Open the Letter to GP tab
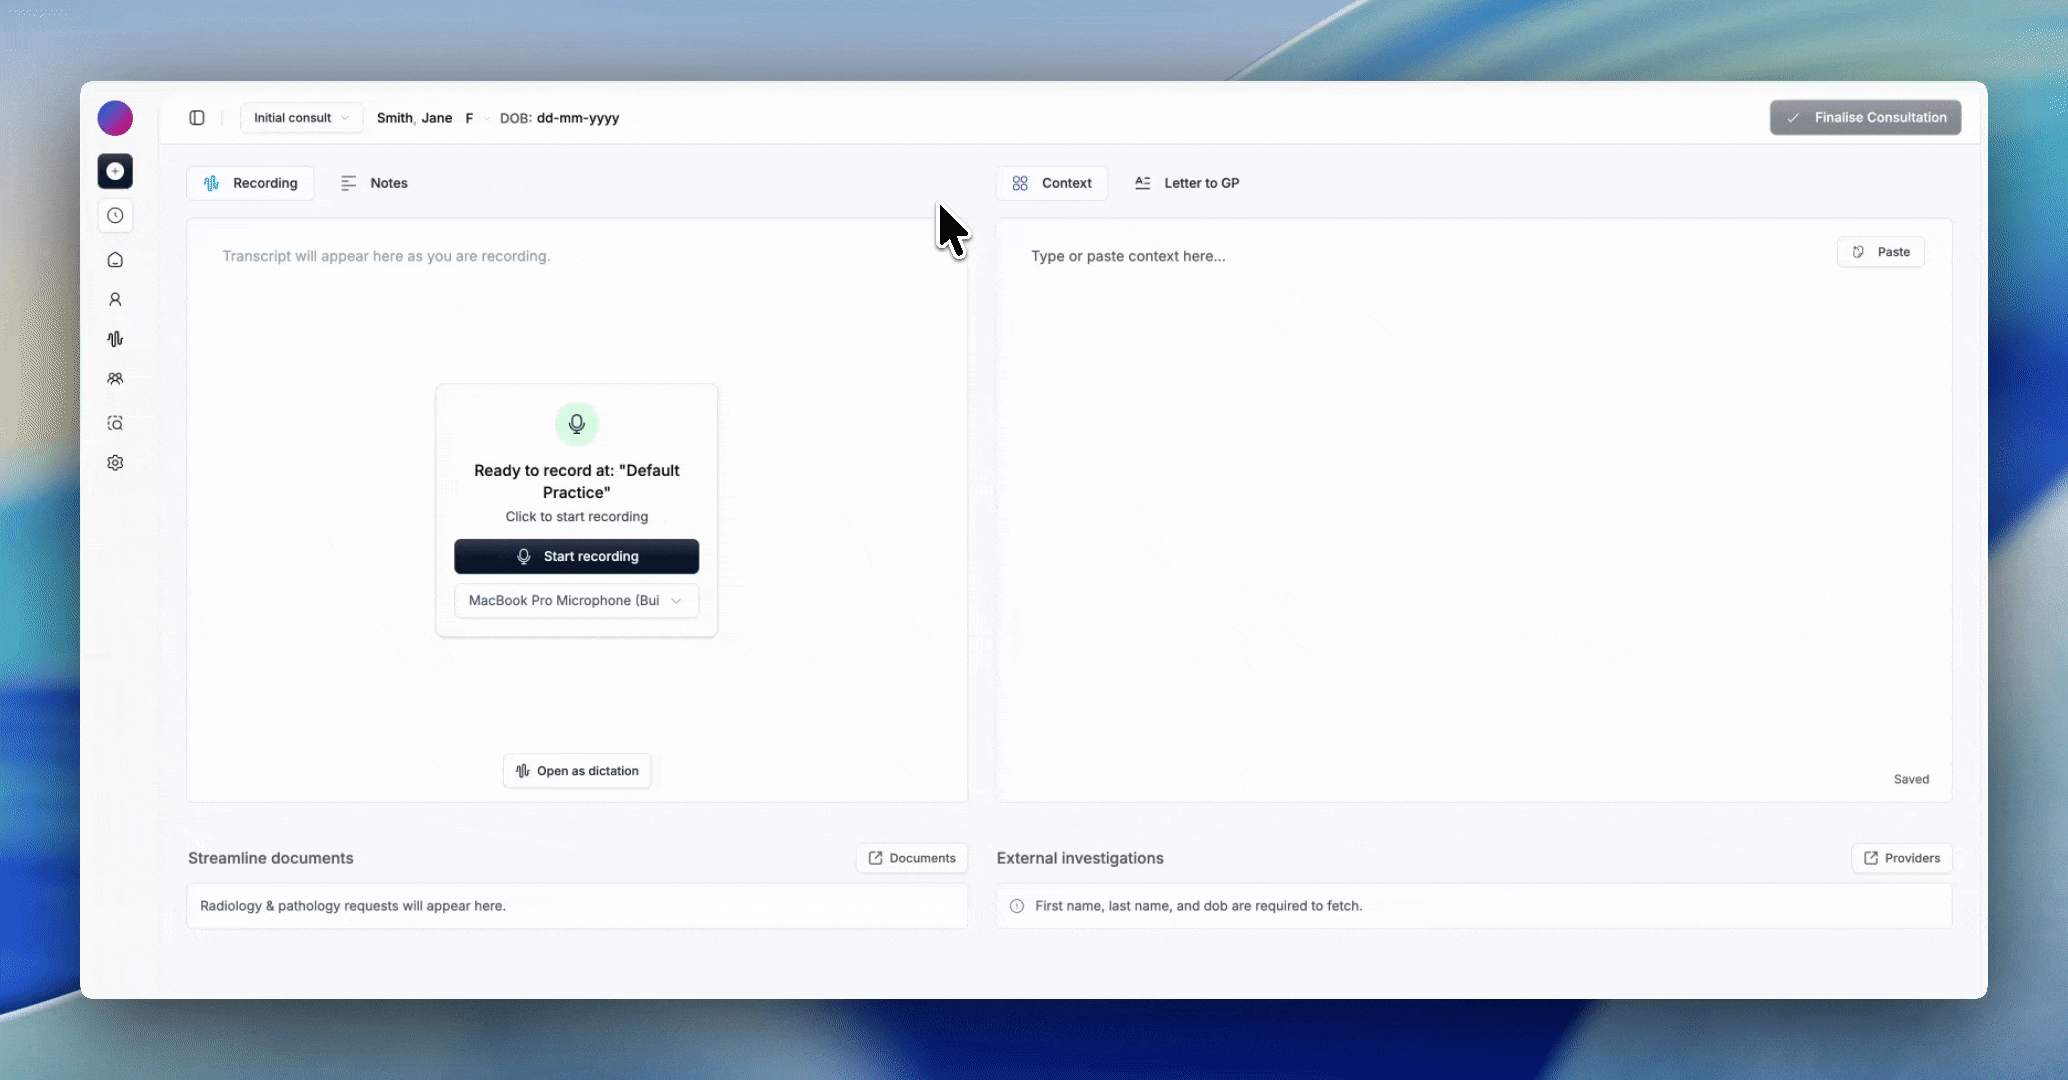Screen dimensions: 2068x1080 click(1187, 183)
